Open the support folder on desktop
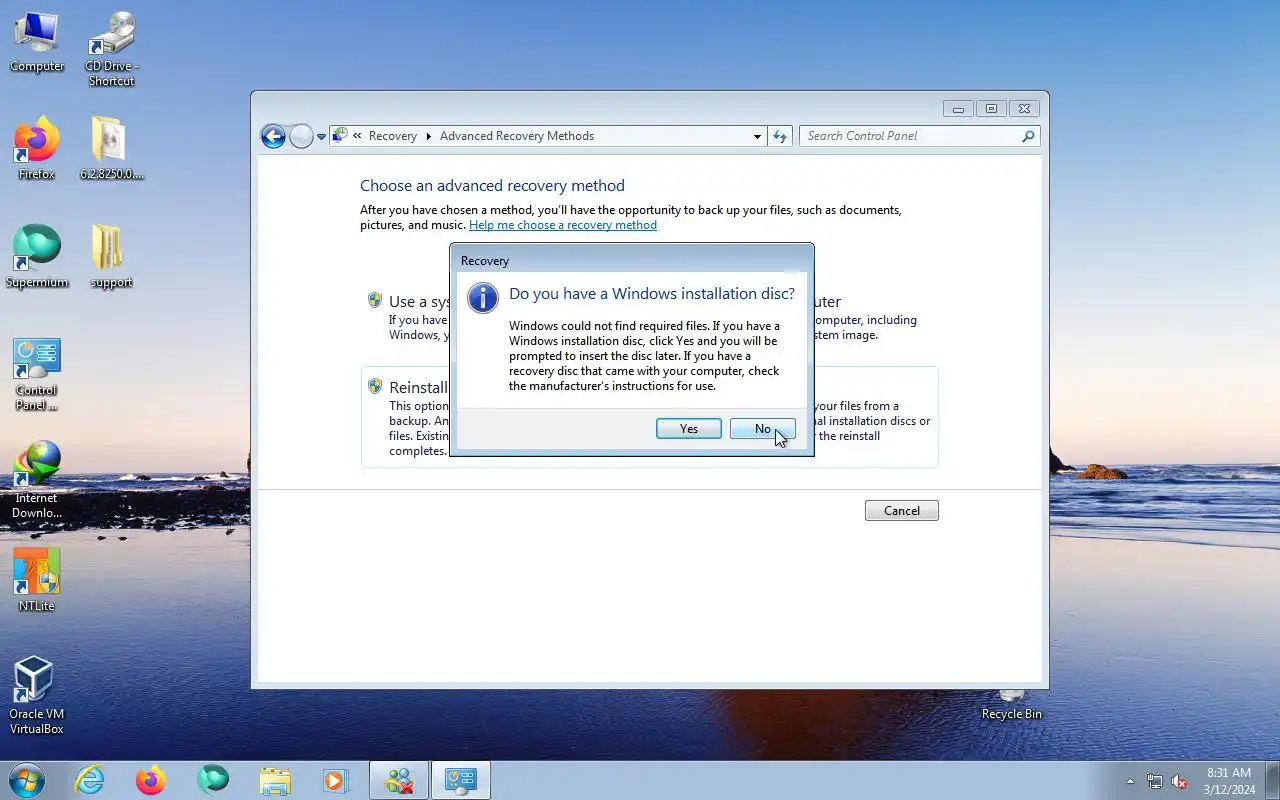Screen dimensions: 1280x800 111,257
